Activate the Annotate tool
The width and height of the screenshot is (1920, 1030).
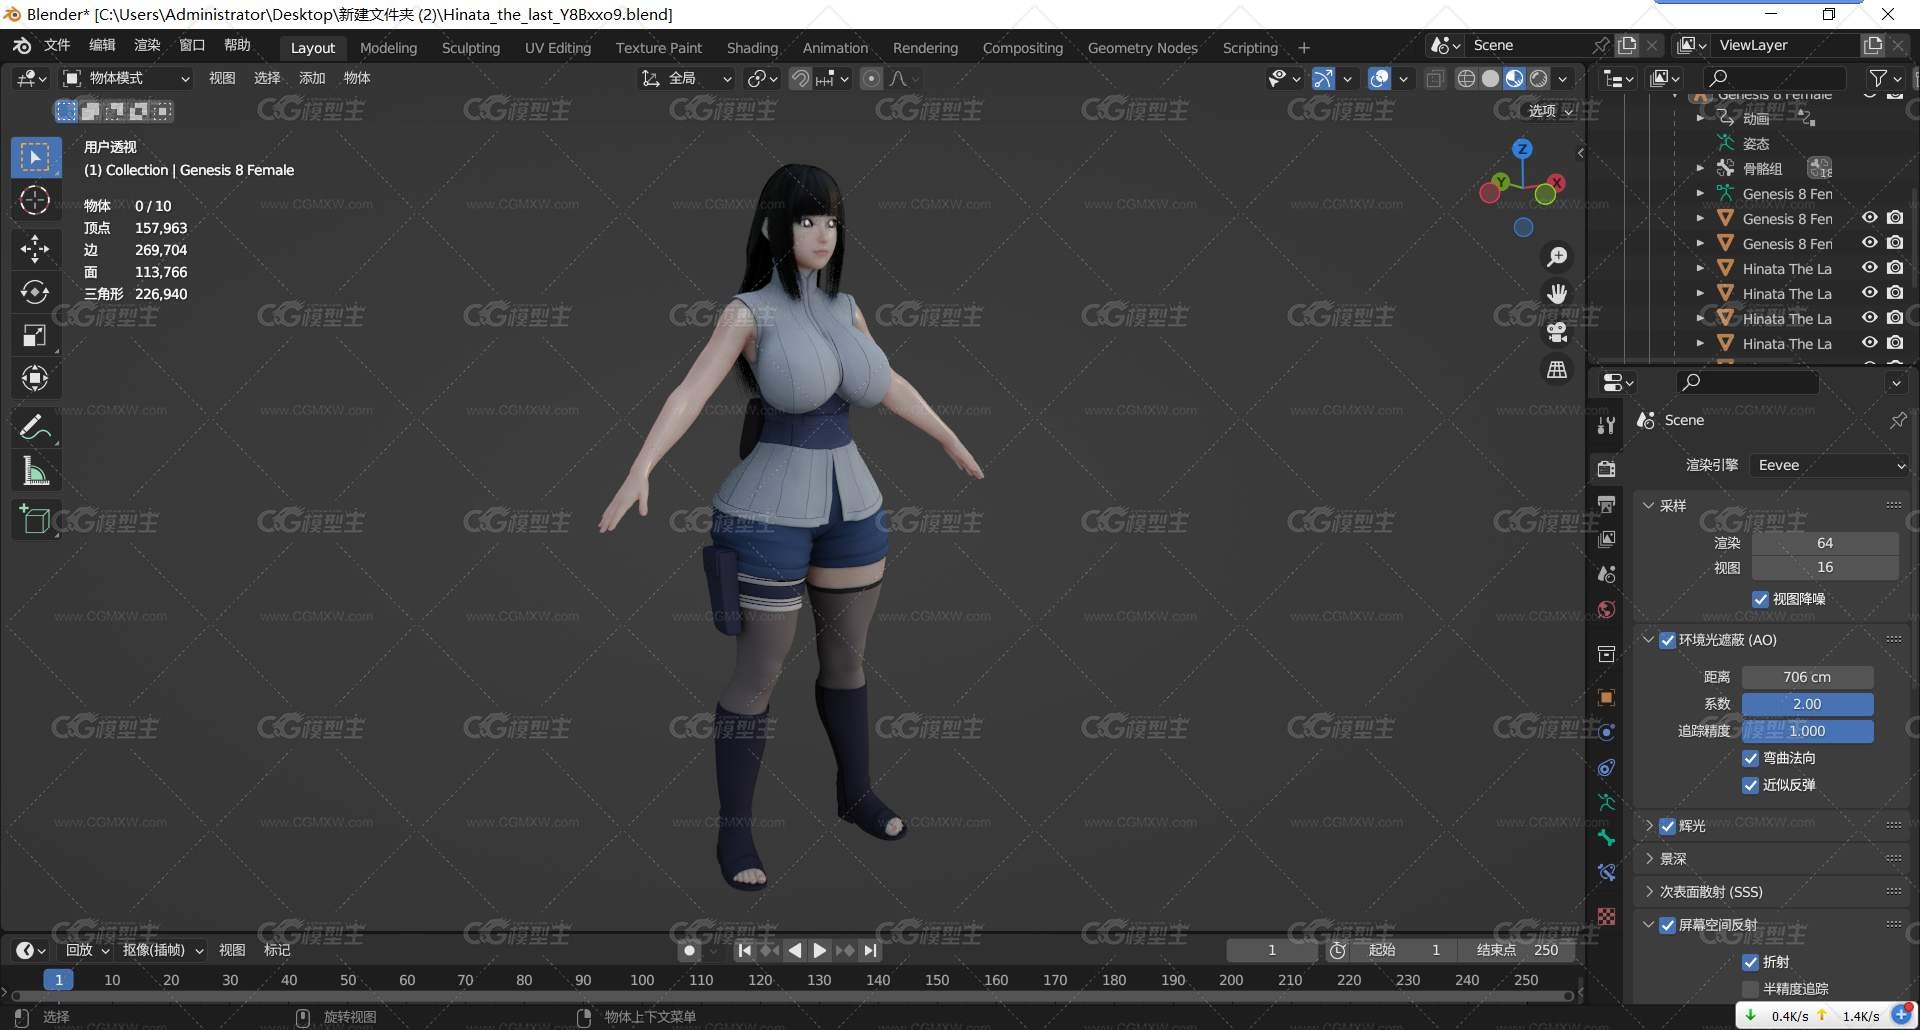(x=35, y=427)
